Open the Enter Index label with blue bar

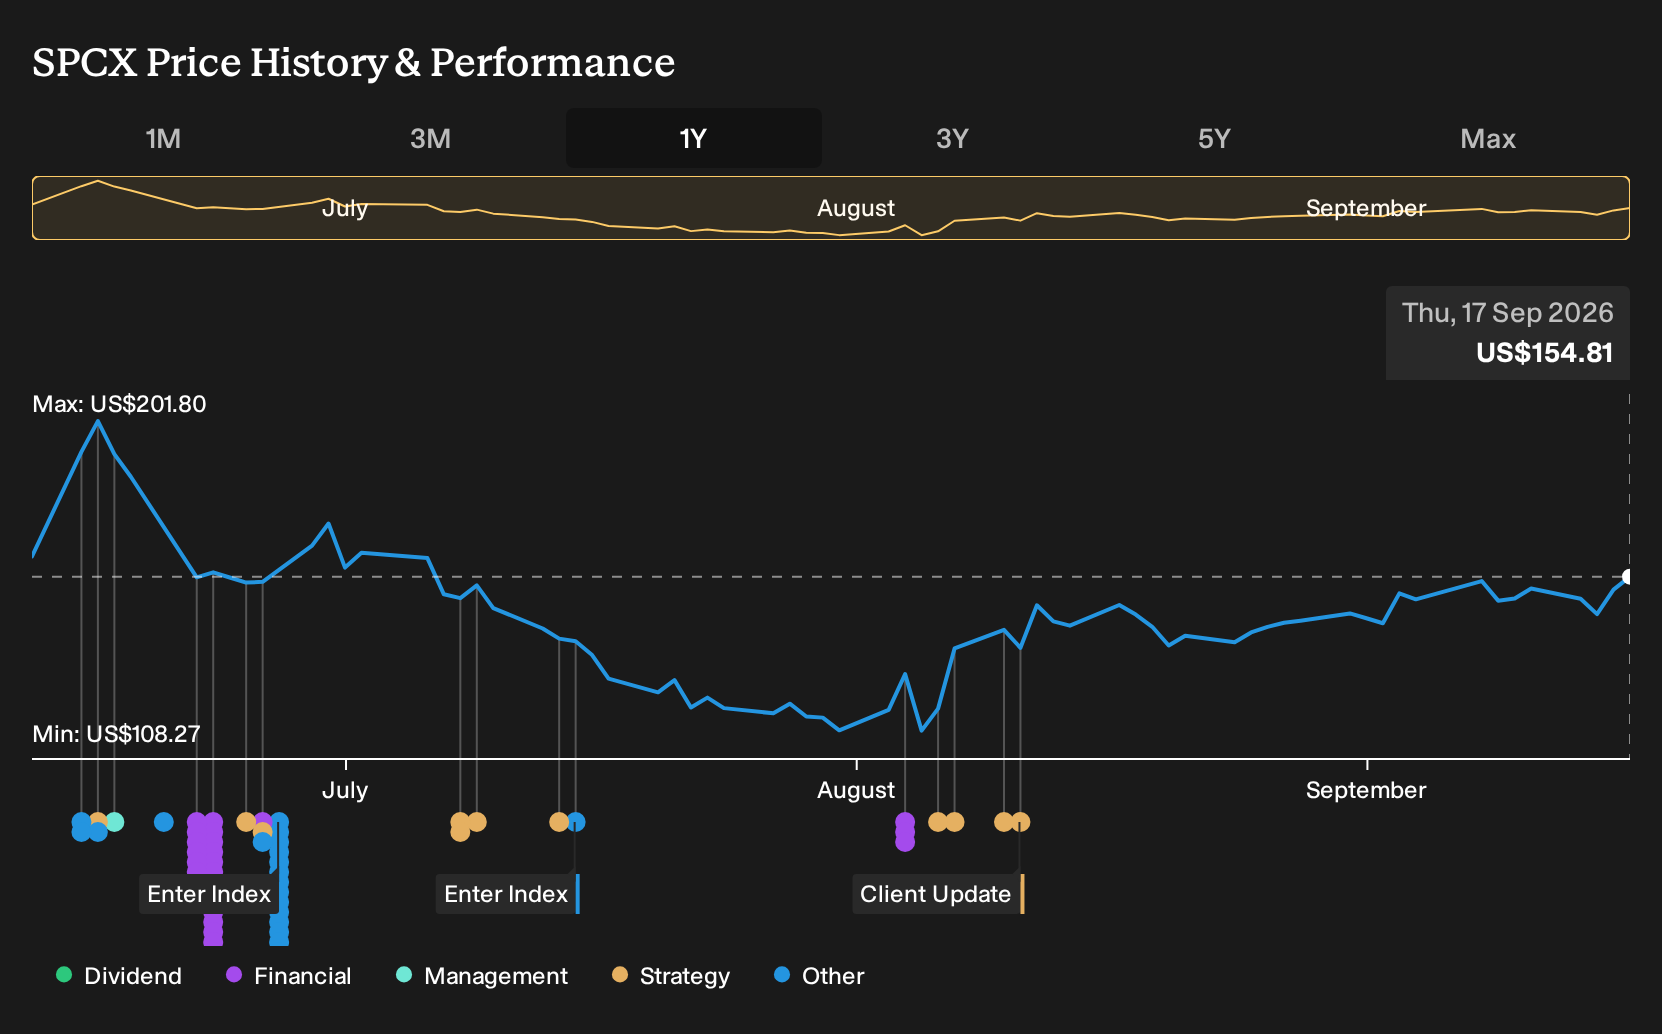coord(508,894)
